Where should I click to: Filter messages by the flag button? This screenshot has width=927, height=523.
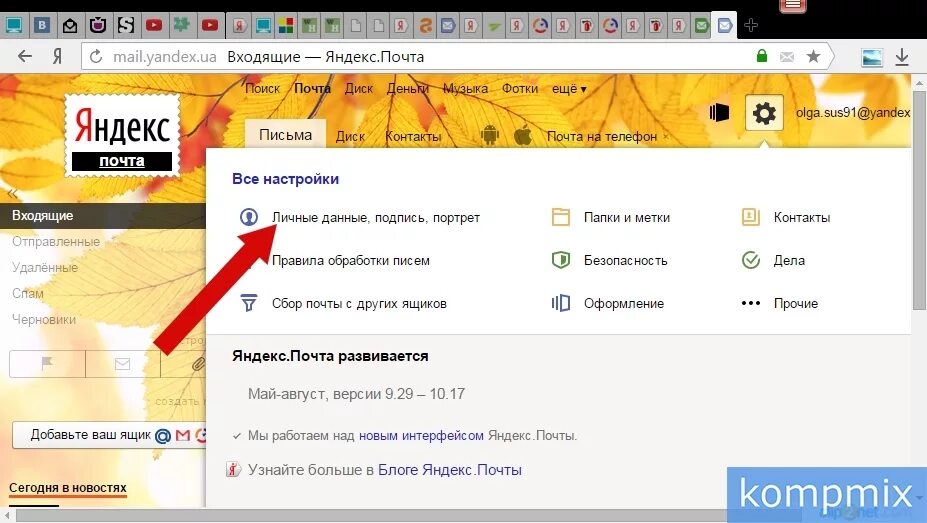[47, 363]
